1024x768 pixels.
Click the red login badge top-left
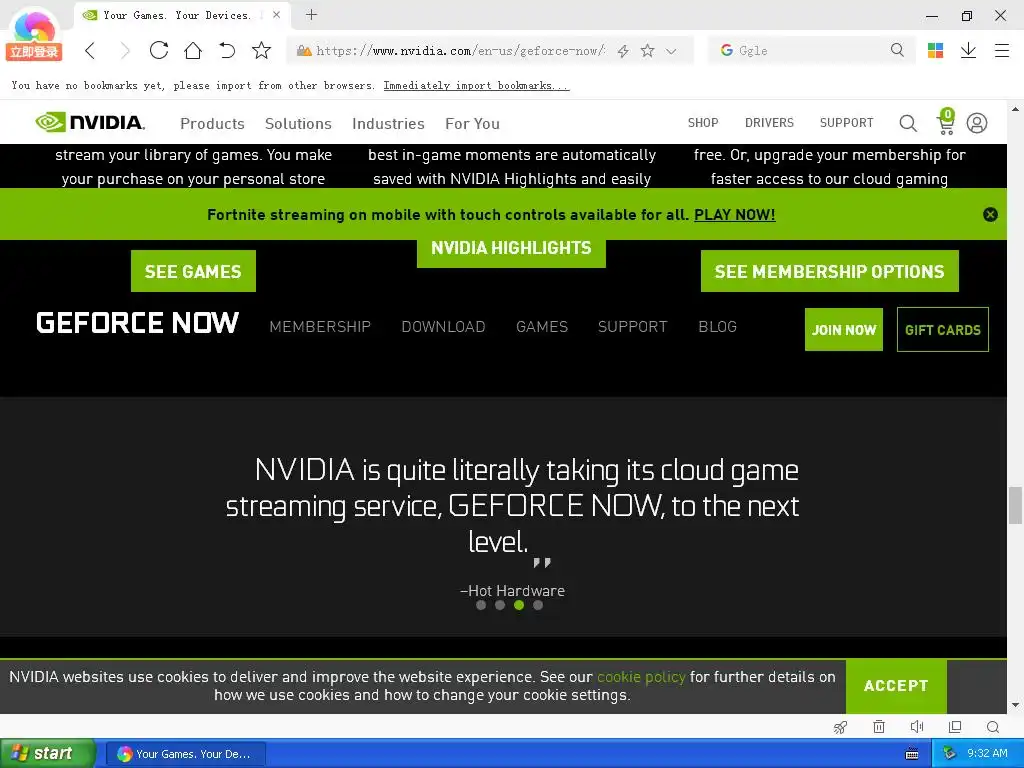click(x=34, y=52)
